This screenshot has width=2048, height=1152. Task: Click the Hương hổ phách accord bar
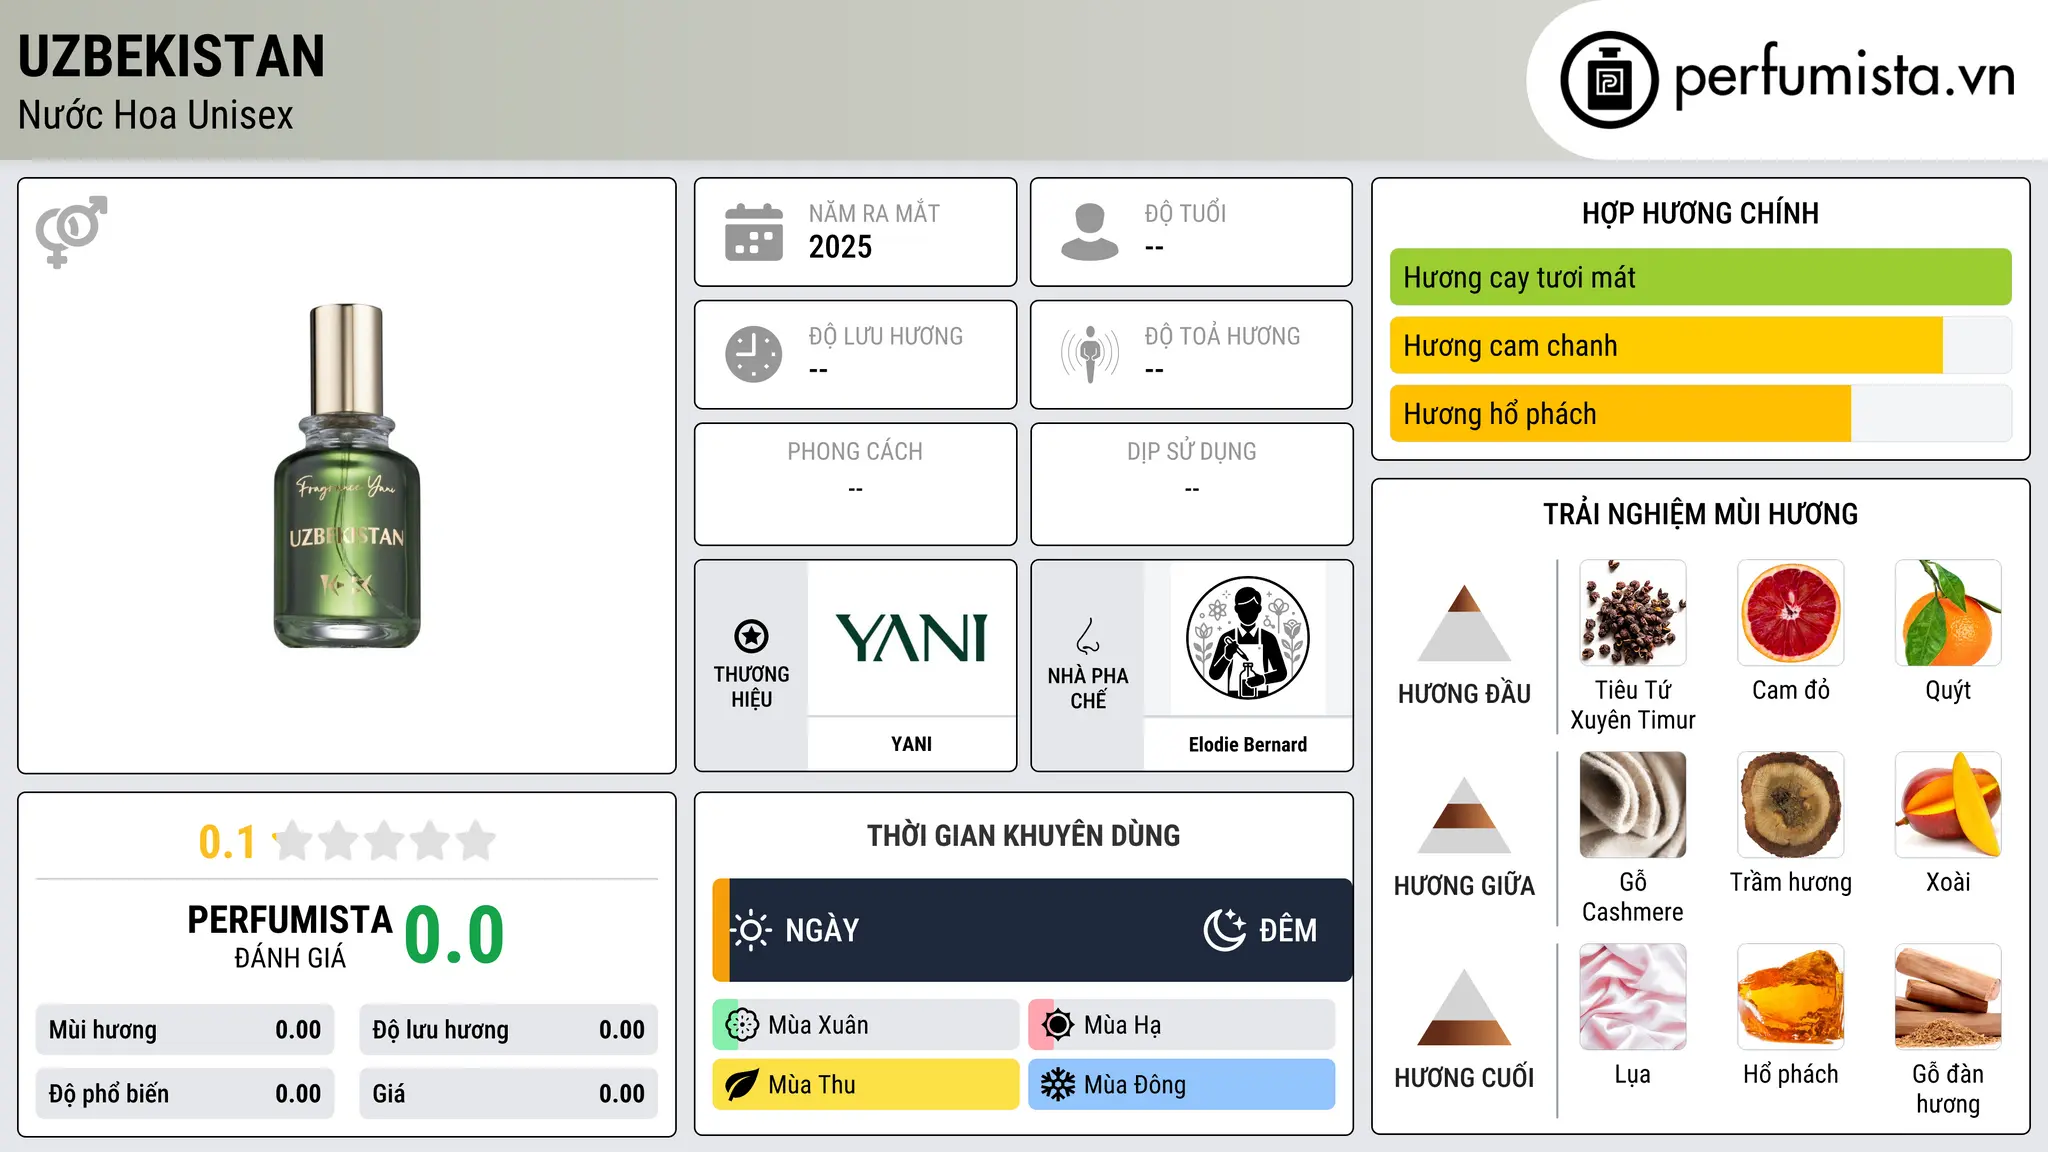1701,413
